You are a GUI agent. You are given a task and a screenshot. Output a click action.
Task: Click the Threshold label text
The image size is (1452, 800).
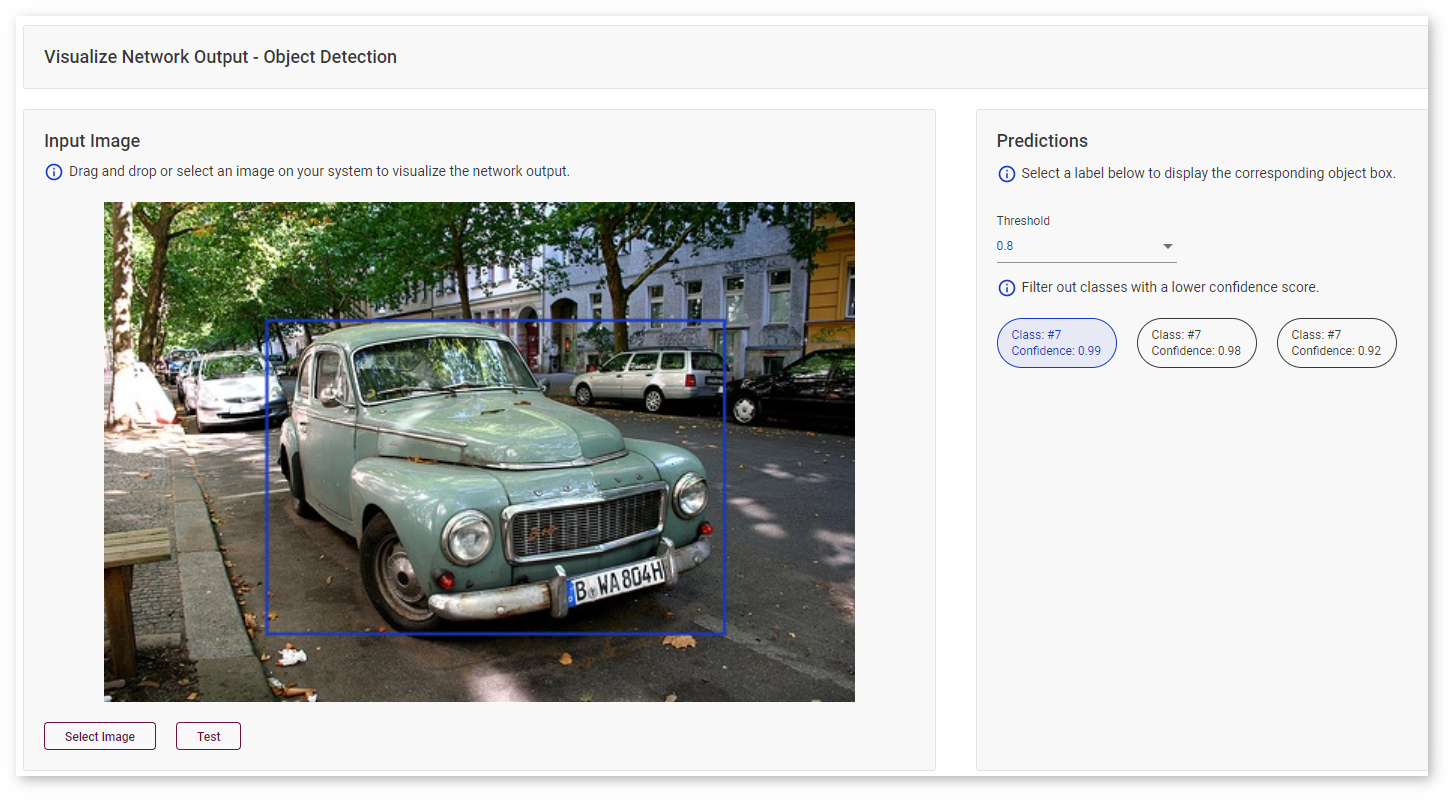(1023, 221)
